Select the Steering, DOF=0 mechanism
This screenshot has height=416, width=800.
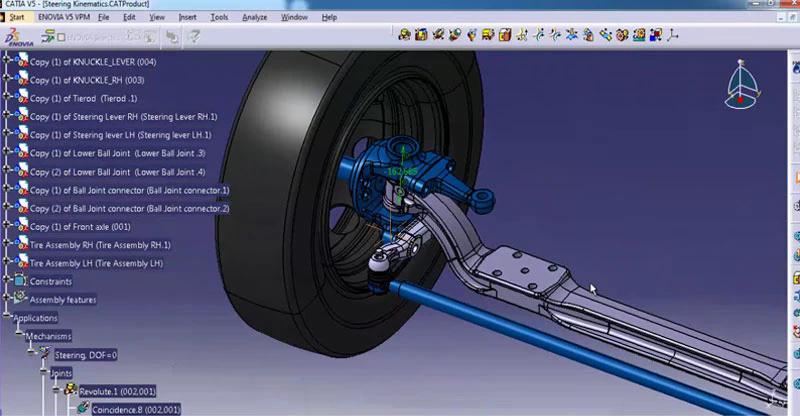(x=86, y=355)
